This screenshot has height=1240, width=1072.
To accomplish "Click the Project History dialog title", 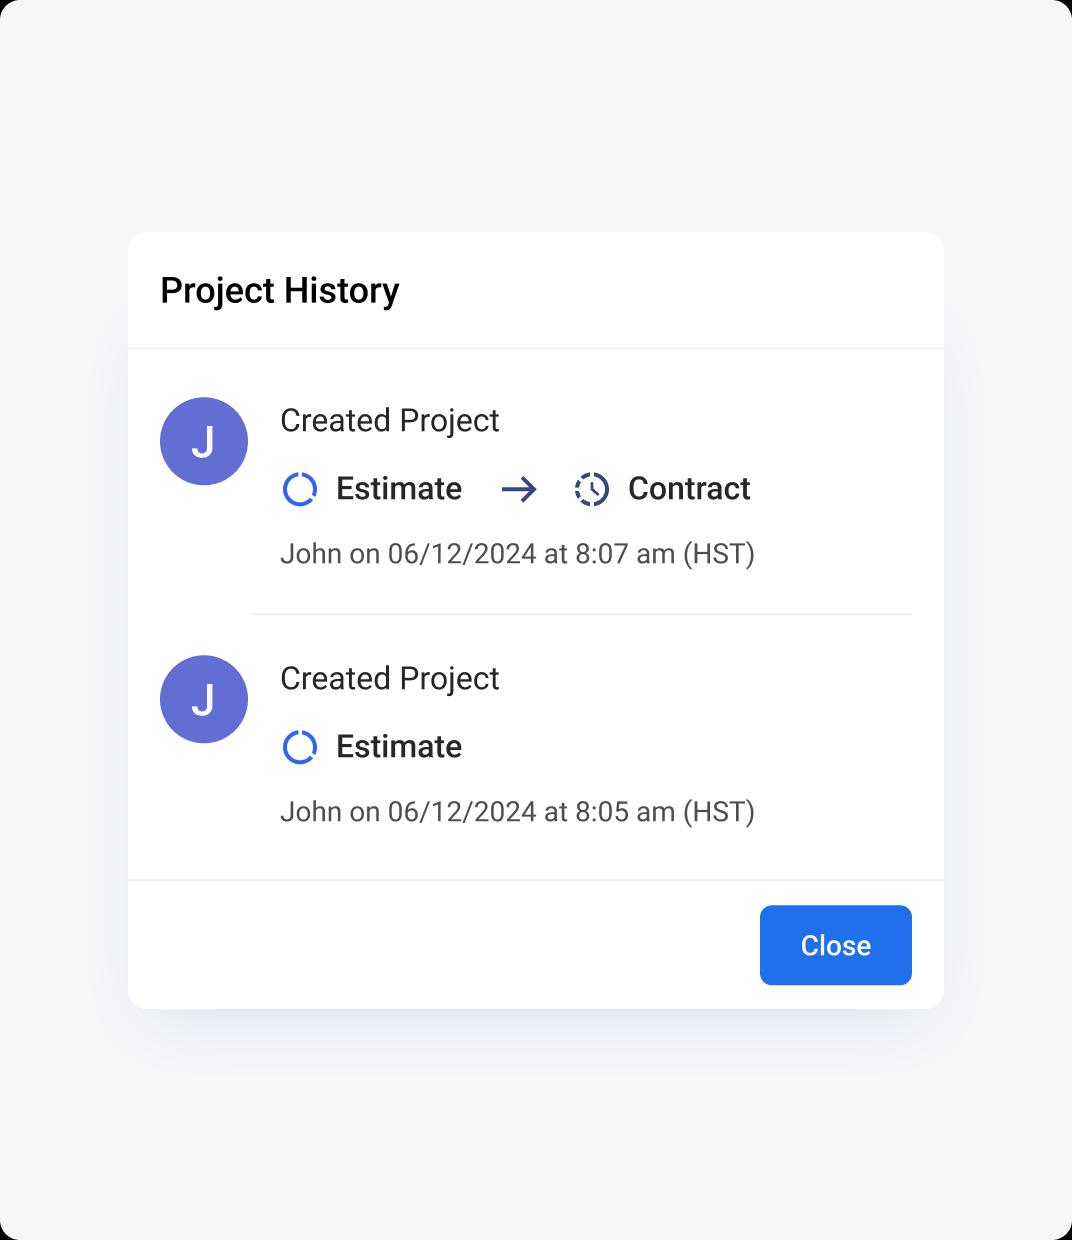I will click(280, 291).
